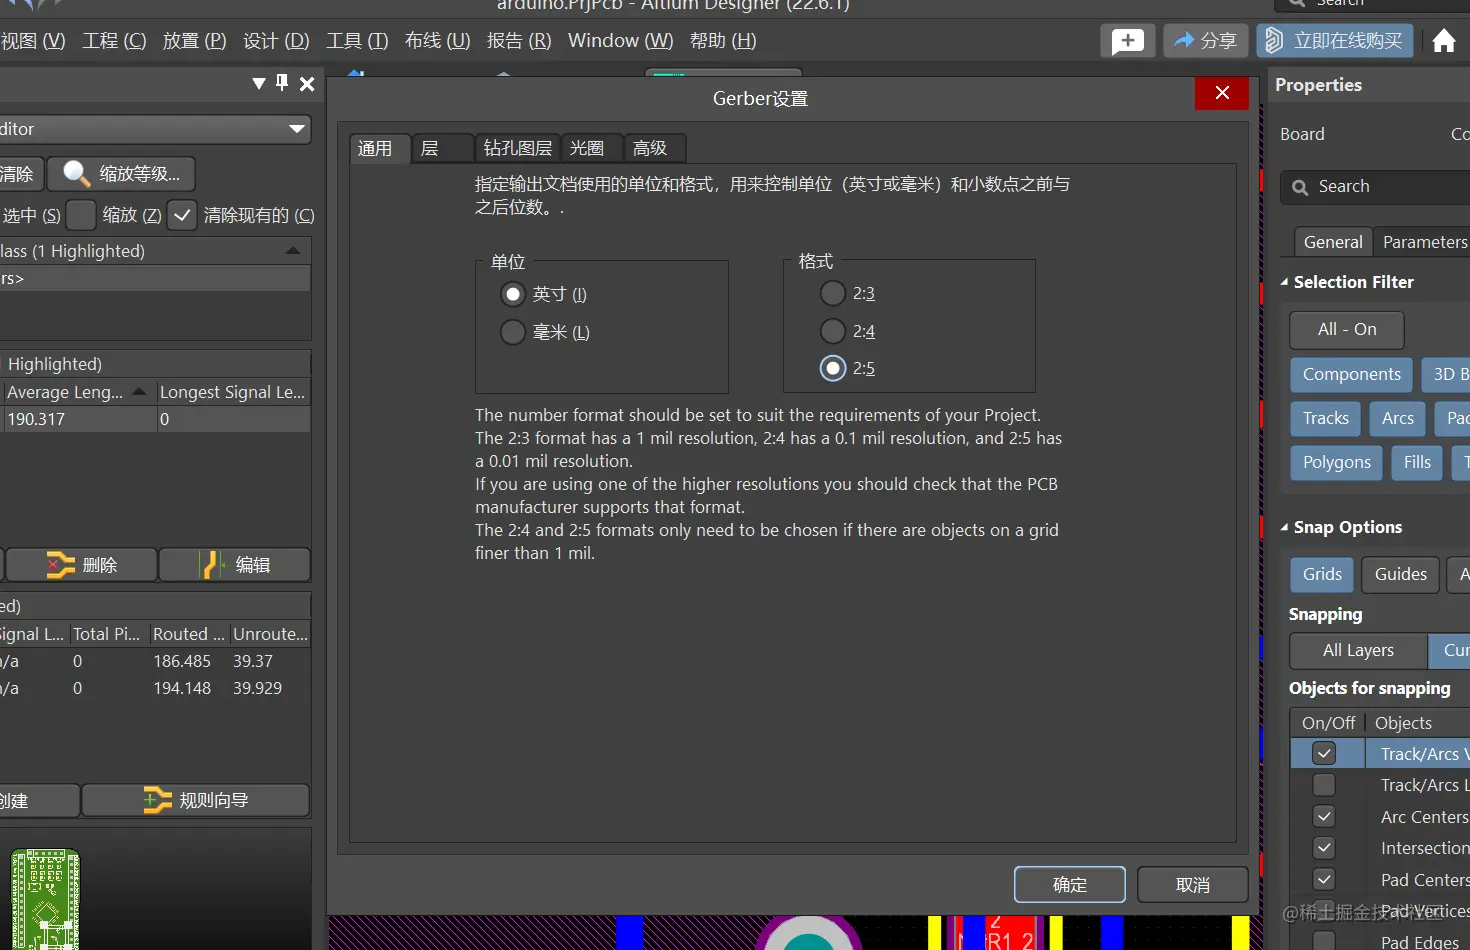Toggle the Arc Centers snapping checkbox
1470x950 pixels.
[x=1324, y=817]
